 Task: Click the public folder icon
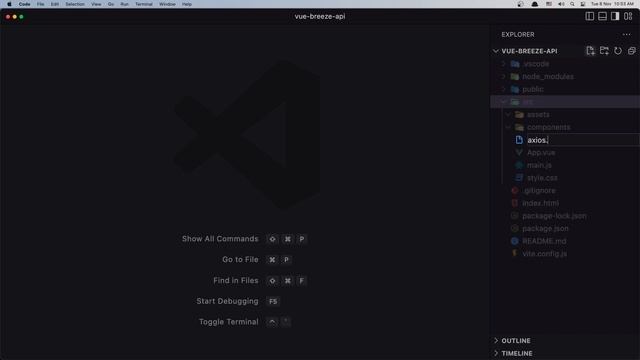coord(515,89)
